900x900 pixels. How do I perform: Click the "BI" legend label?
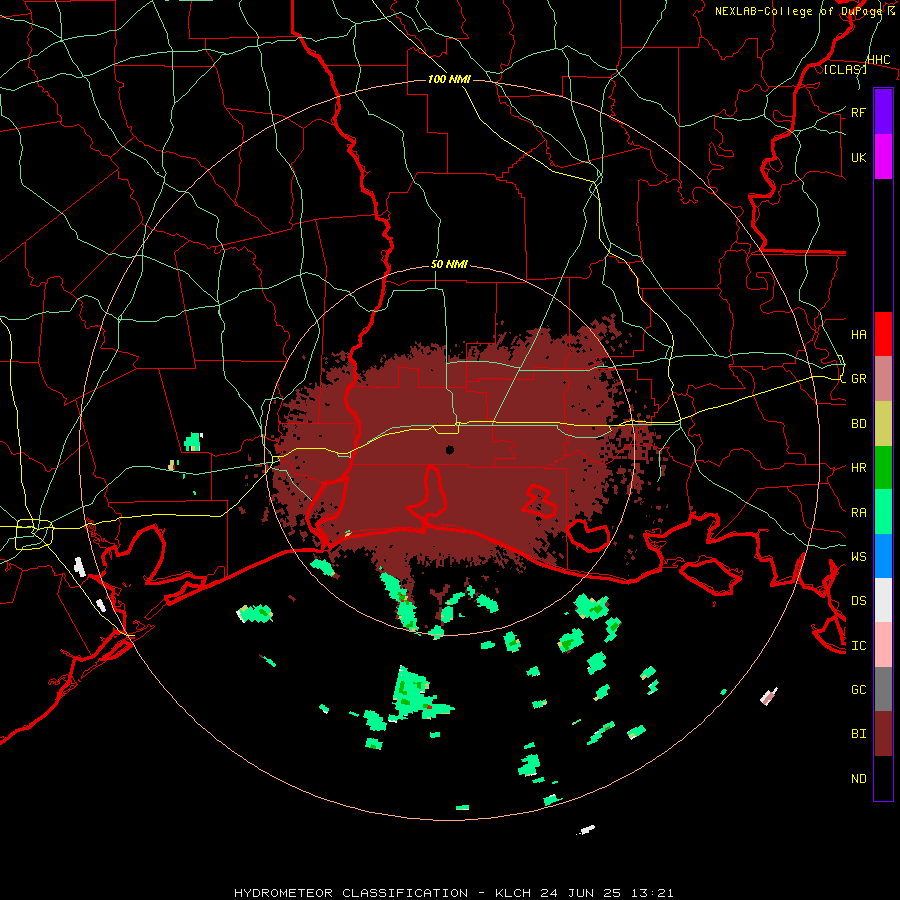tap(858, 734)
